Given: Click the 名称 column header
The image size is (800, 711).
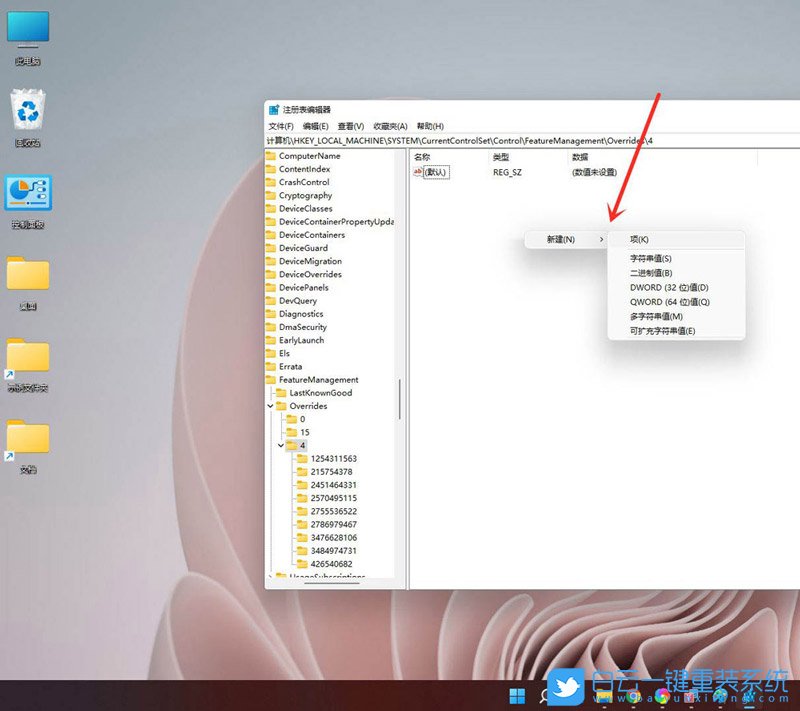Looking at the screenshot, I should tap(422, 157).
